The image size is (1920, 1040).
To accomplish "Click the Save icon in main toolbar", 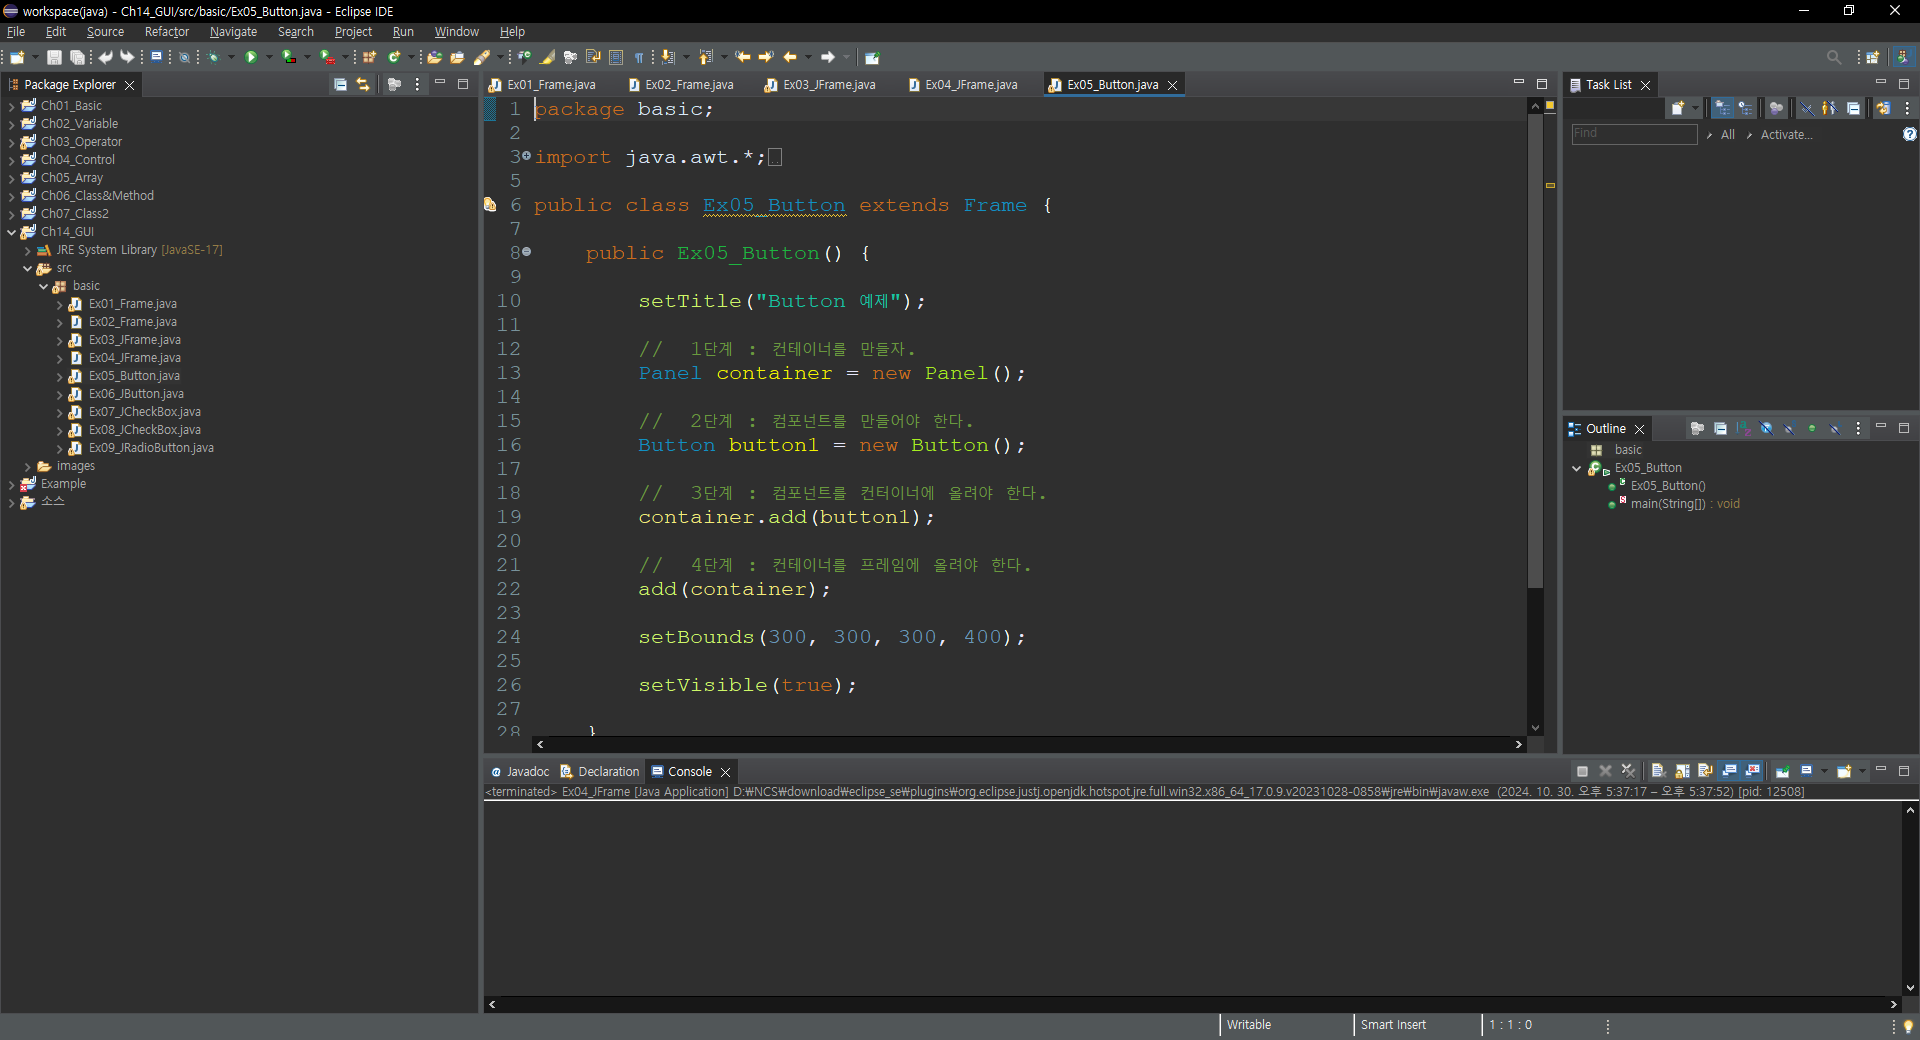I will (x=55, y=58).
